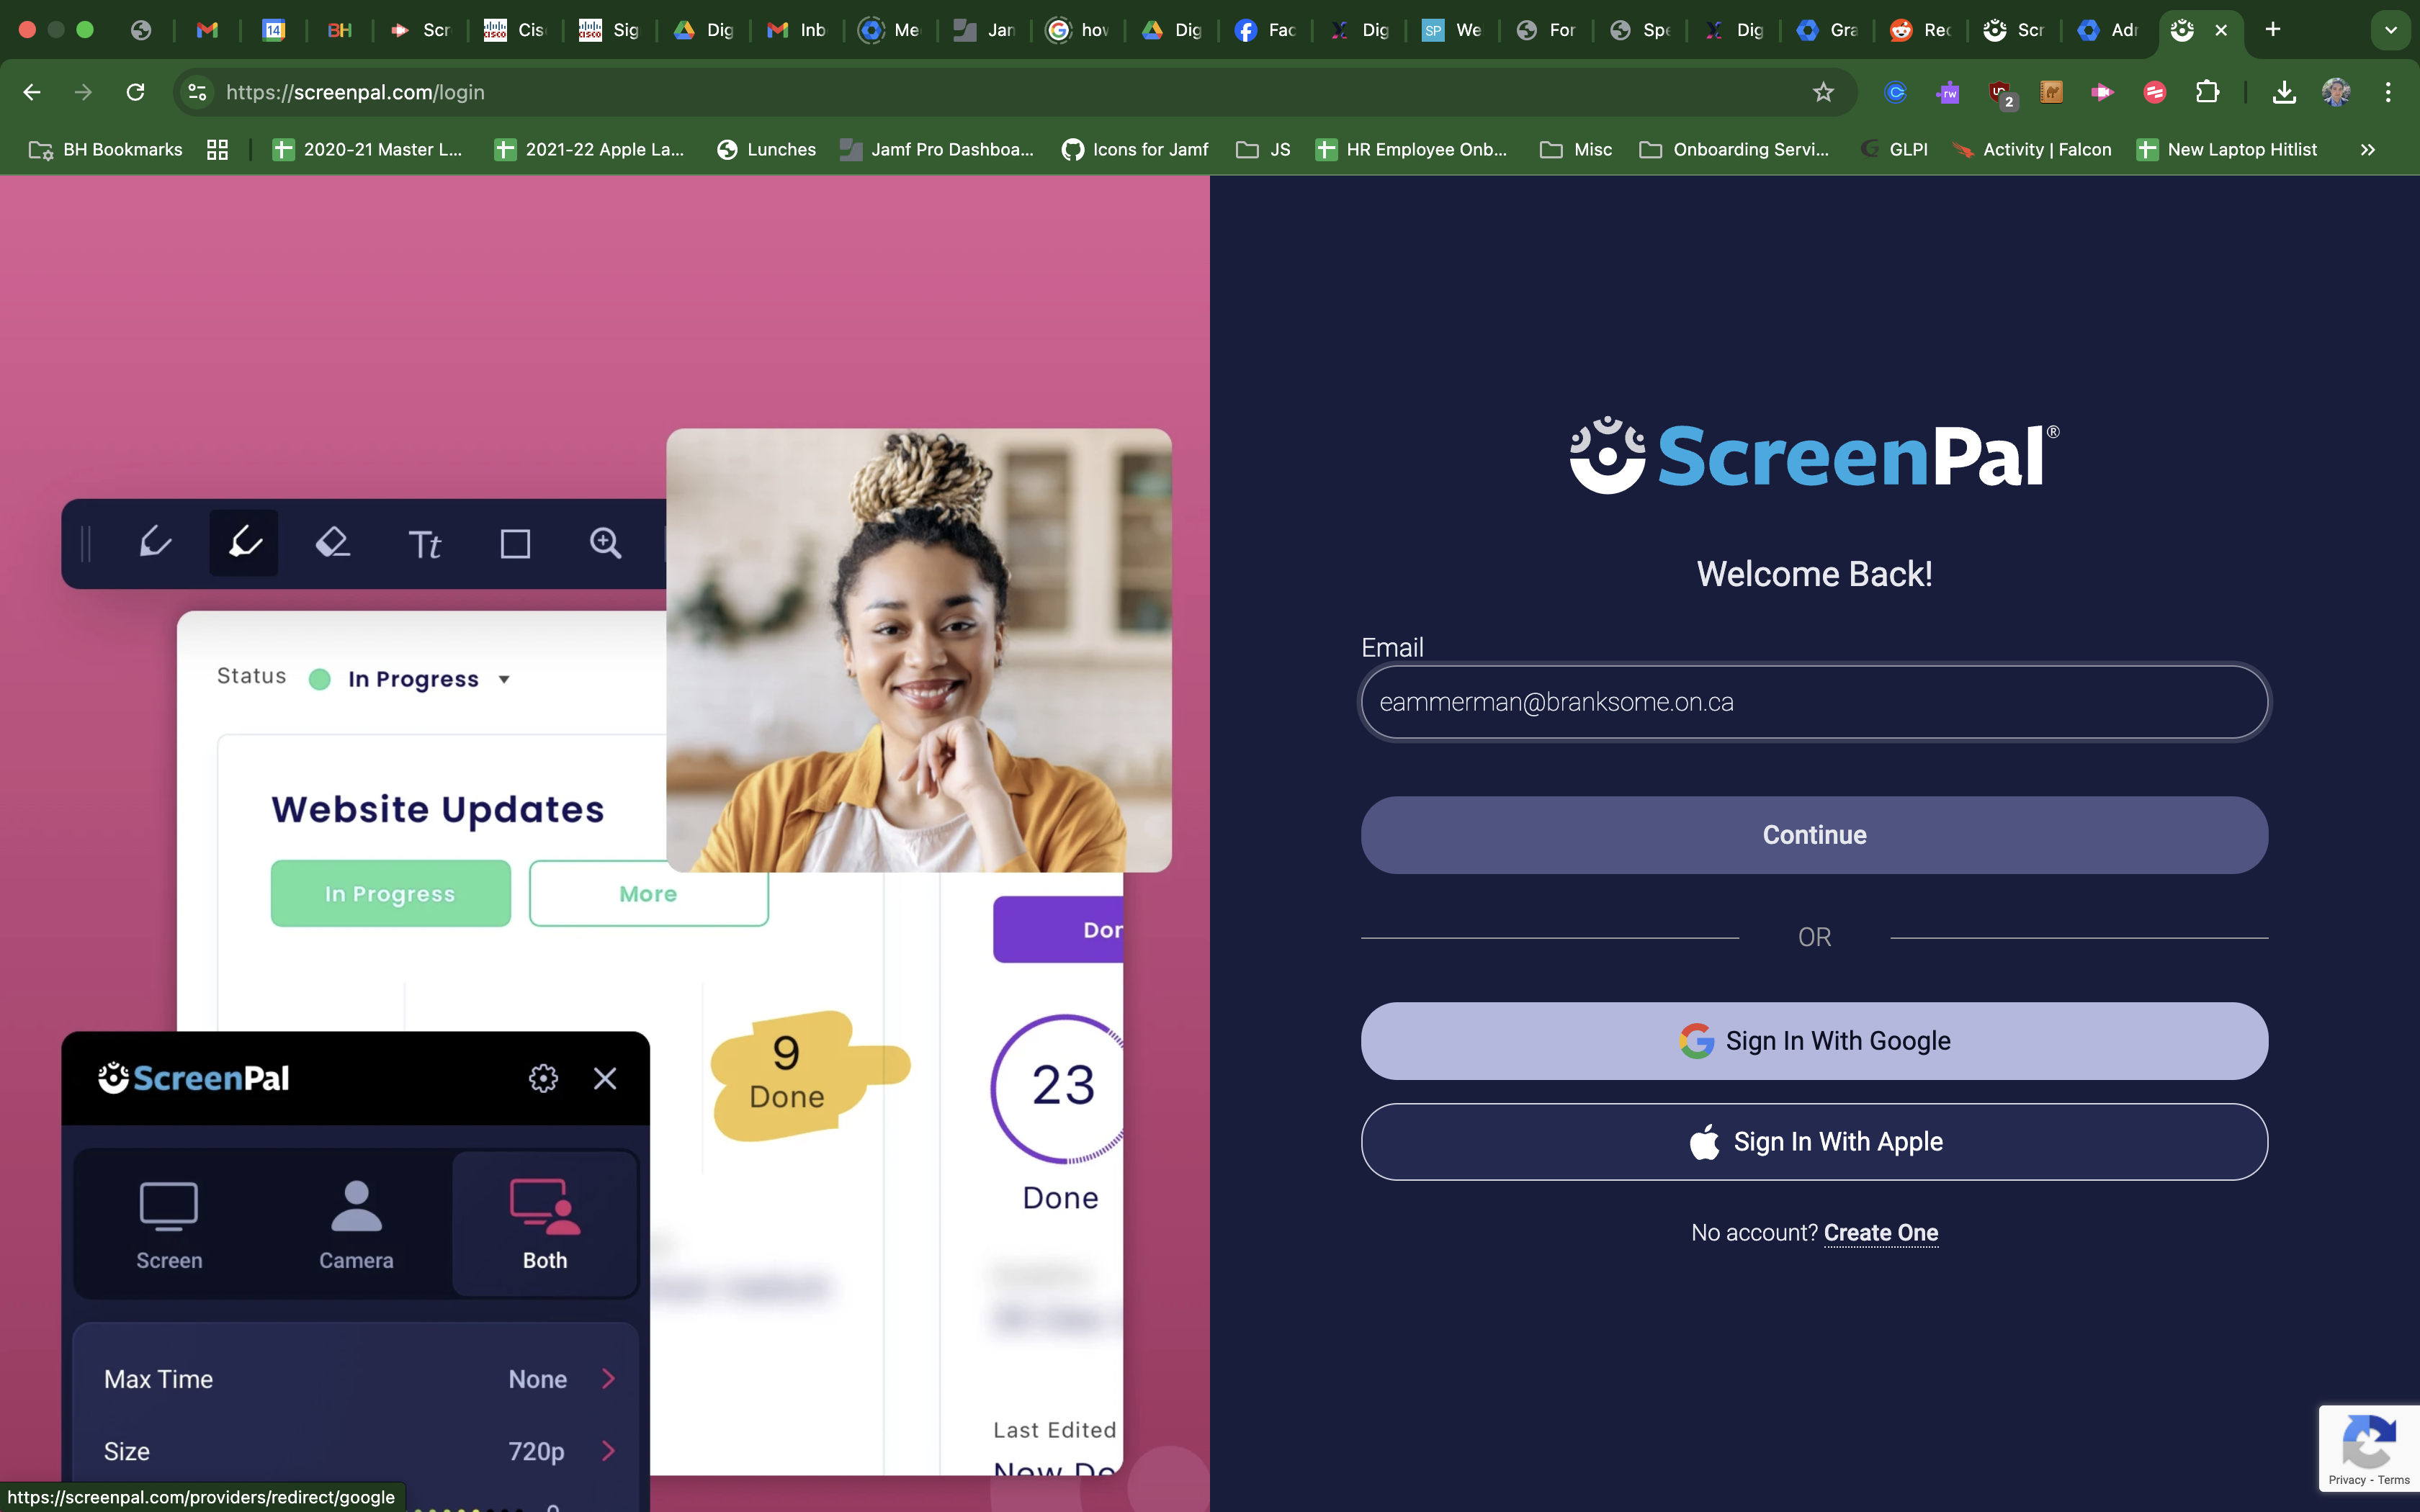
Task: Open a new browser tab
Action: [x=2273, y=30]
